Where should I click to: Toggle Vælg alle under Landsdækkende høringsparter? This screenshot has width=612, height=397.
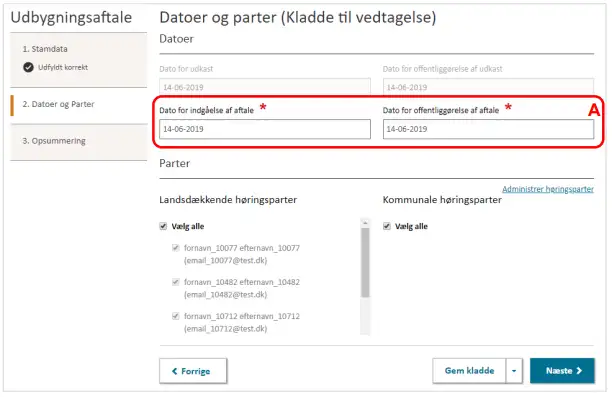click(163, 226)
